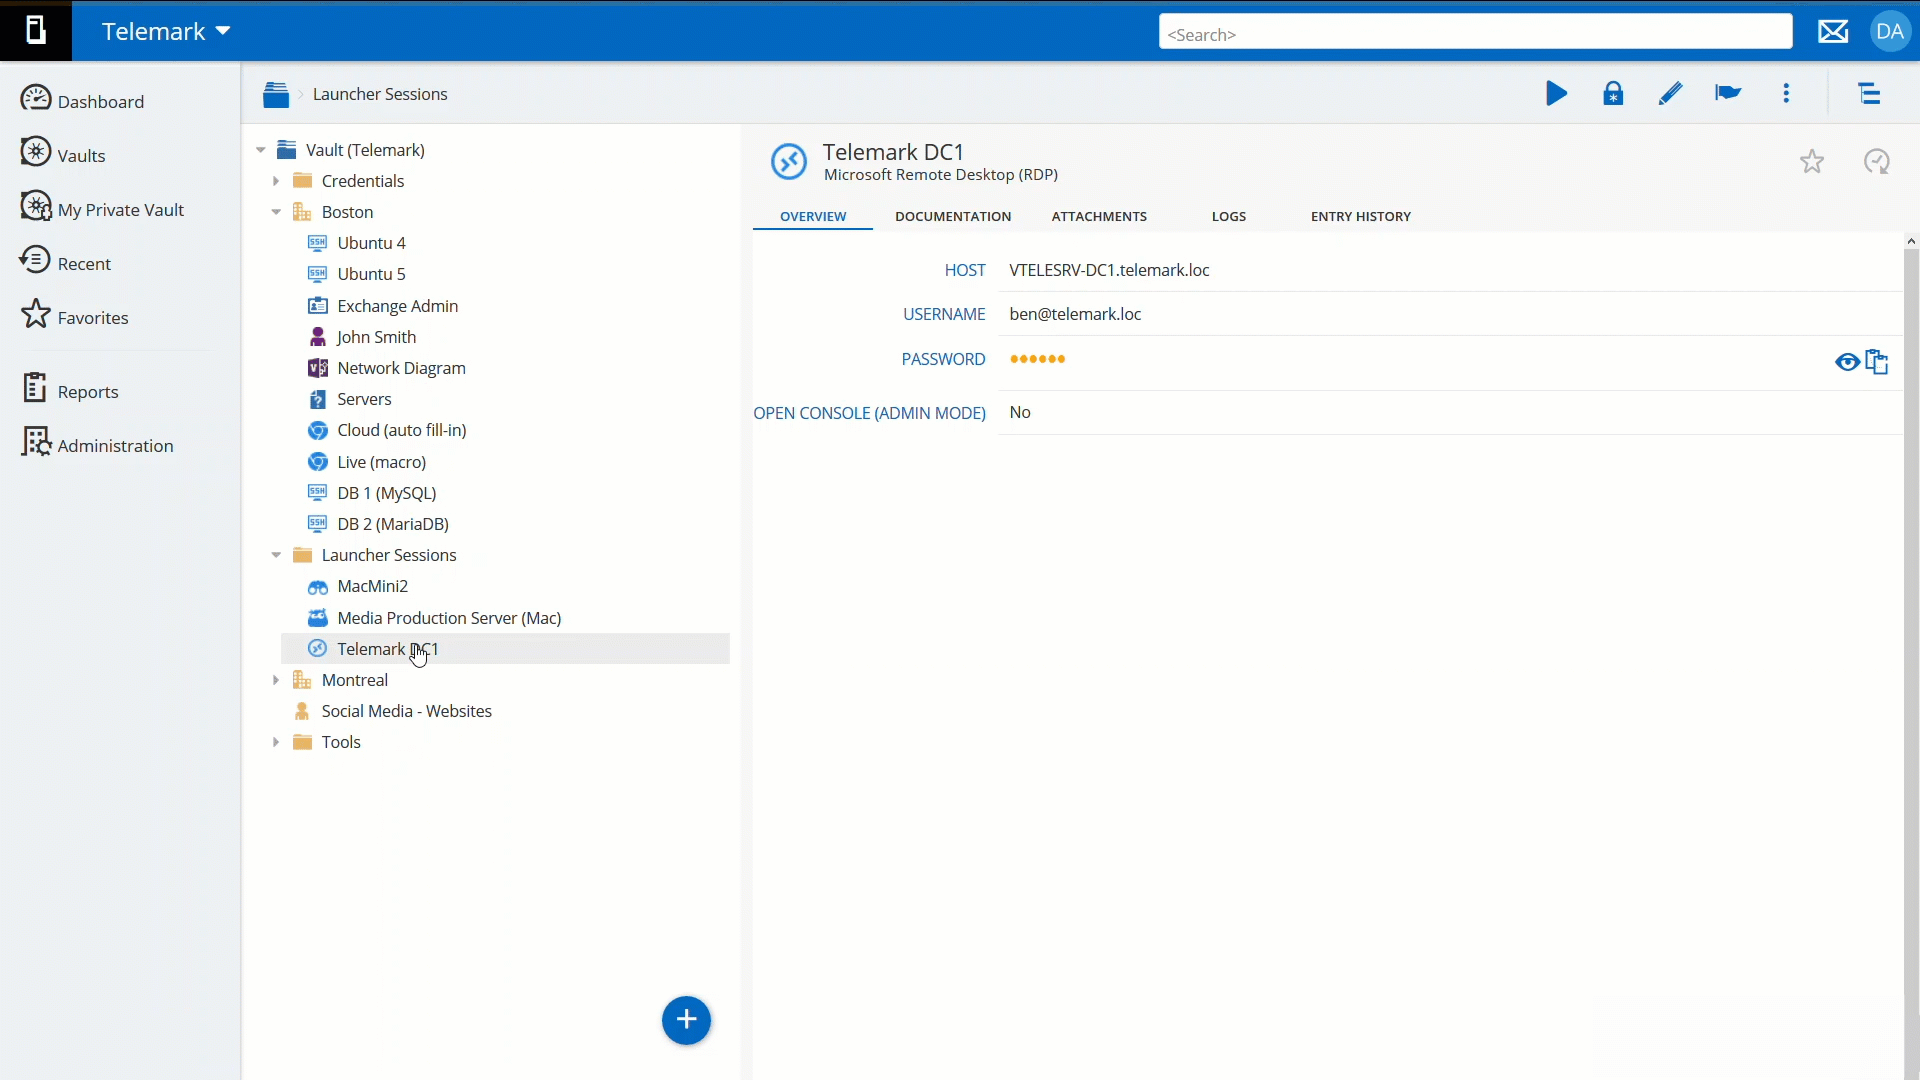Collapse the Boston folder
This screenshot has width=1920, height=1080.
[276, 212]
